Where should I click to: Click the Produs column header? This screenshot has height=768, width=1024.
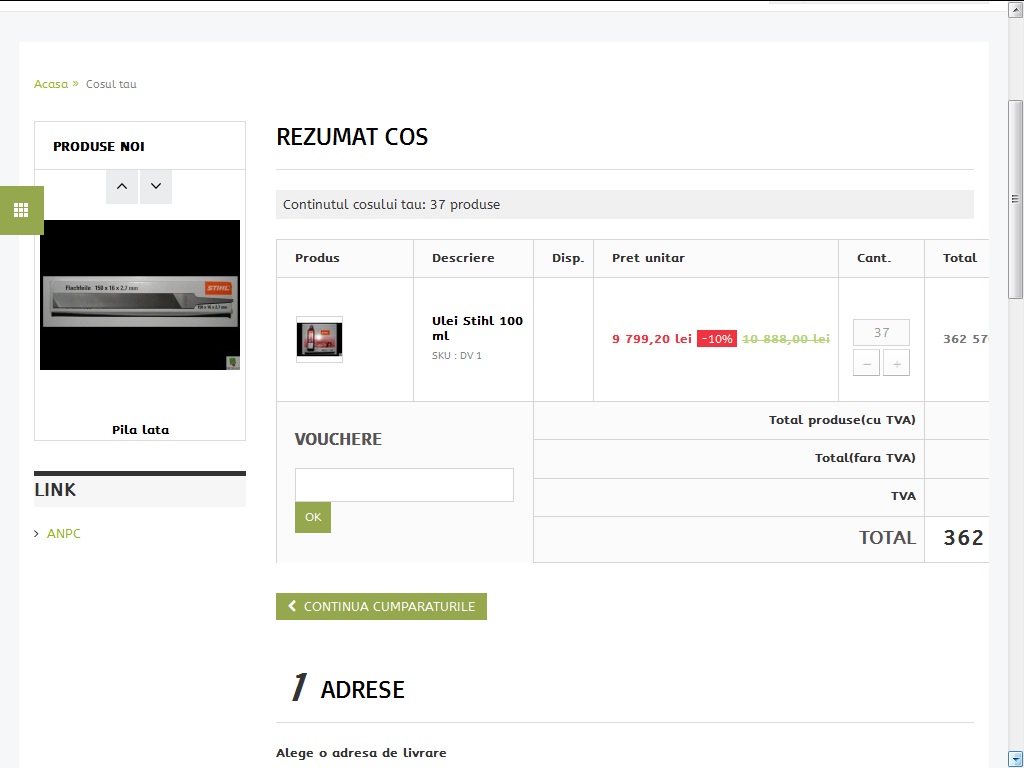(x=317, y=258)
